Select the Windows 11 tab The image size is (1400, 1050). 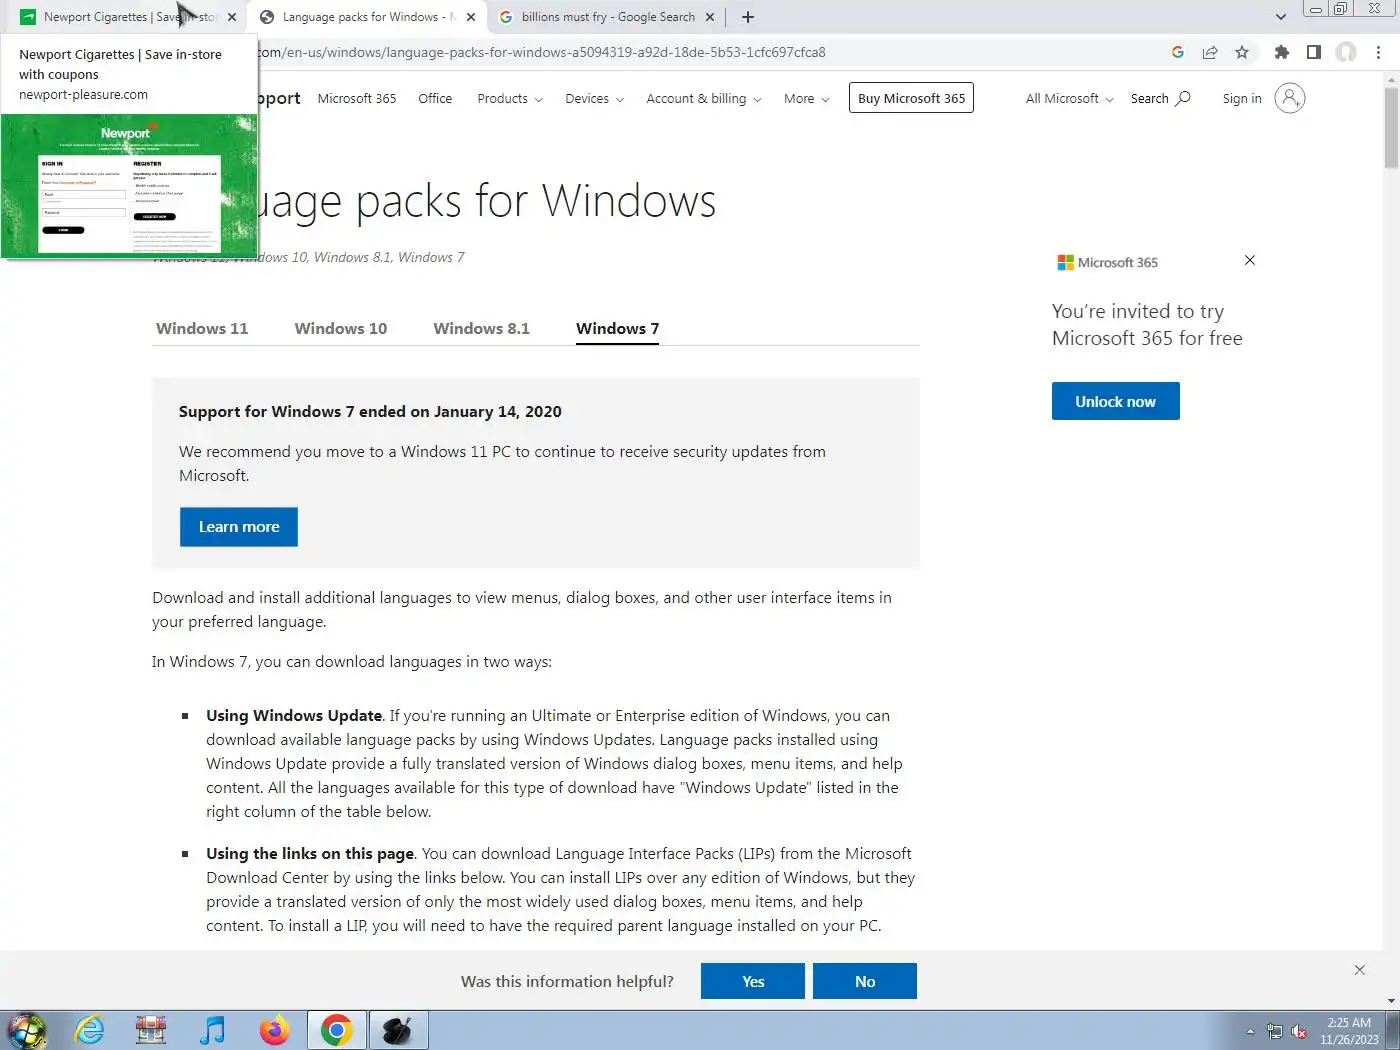click(202, 328)
